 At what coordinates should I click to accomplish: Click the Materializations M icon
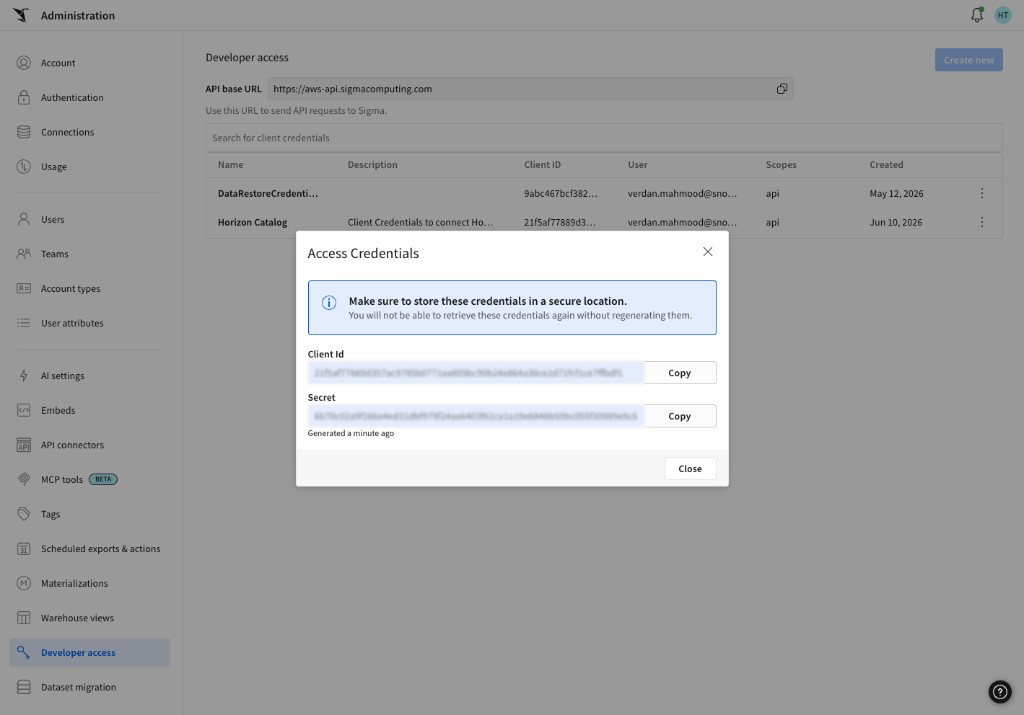pos(24,583)
